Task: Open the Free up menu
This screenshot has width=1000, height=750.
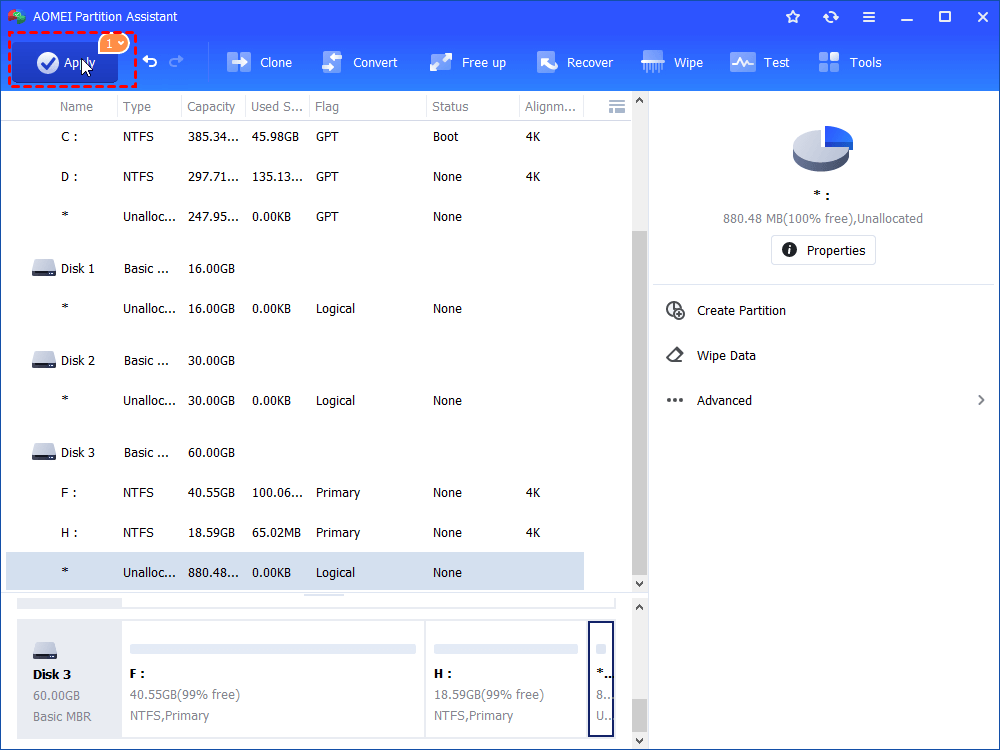Action: (467, 62)
